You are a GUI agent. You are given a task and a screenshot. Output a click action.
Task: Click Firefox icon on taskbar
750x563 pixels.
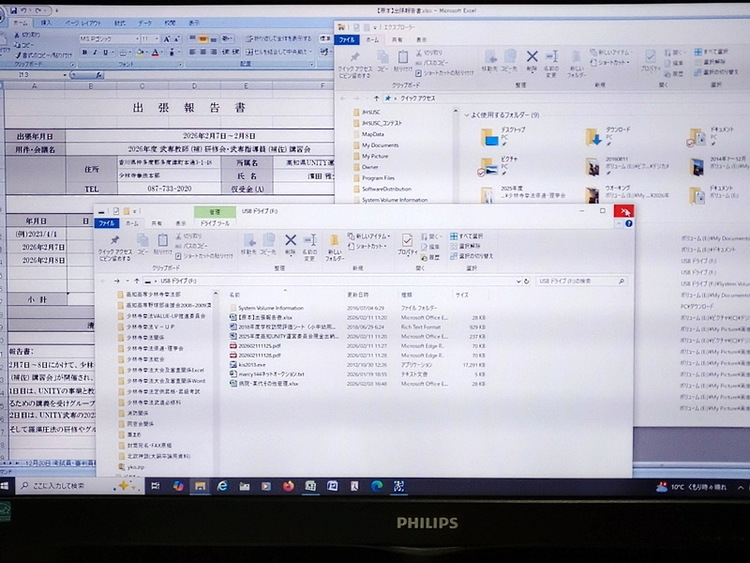click(288, 486)
